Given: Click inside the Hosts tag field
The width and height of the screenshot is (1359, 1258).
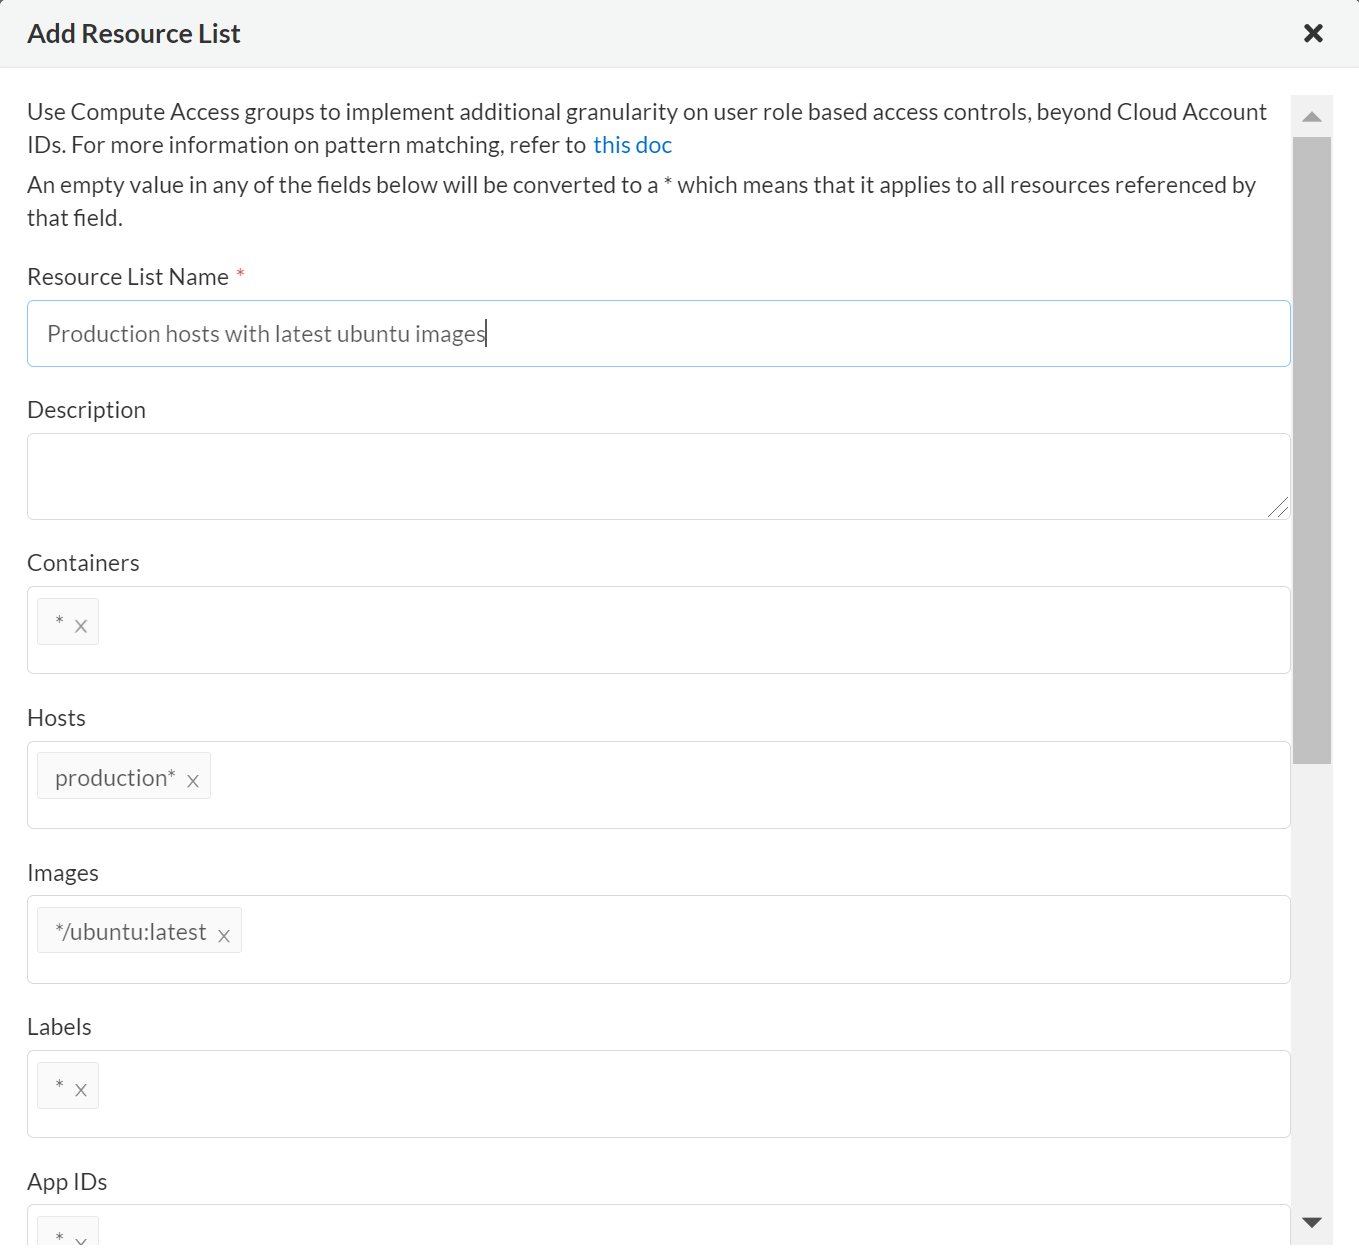Looking at the screenshot, I should point(658,785).
